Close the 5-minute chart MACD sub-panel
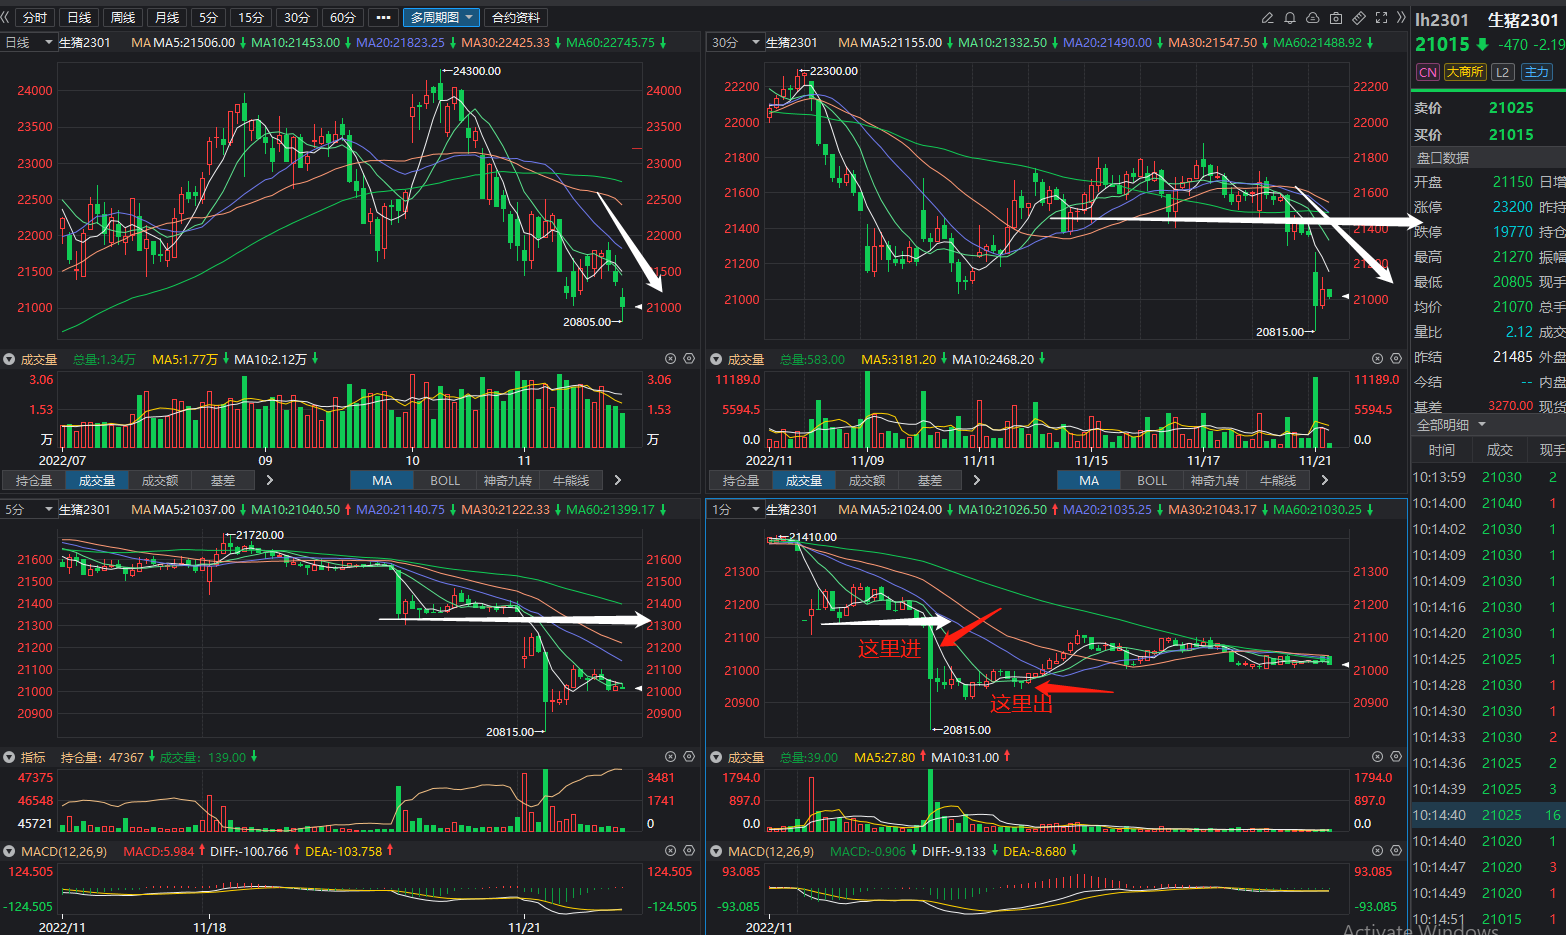This screenshot has height=935, width=1566. (671, 851)
